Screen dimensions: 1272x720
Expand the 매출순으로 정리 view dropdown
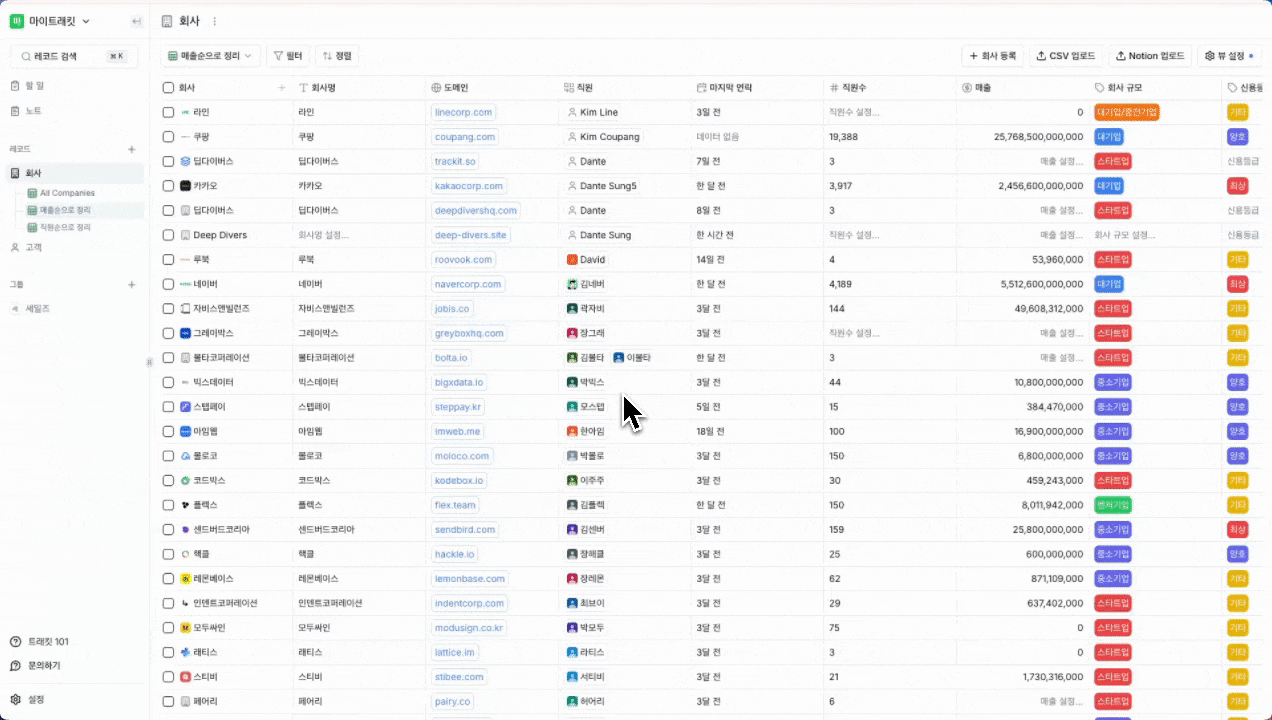[x=210, y=56]
